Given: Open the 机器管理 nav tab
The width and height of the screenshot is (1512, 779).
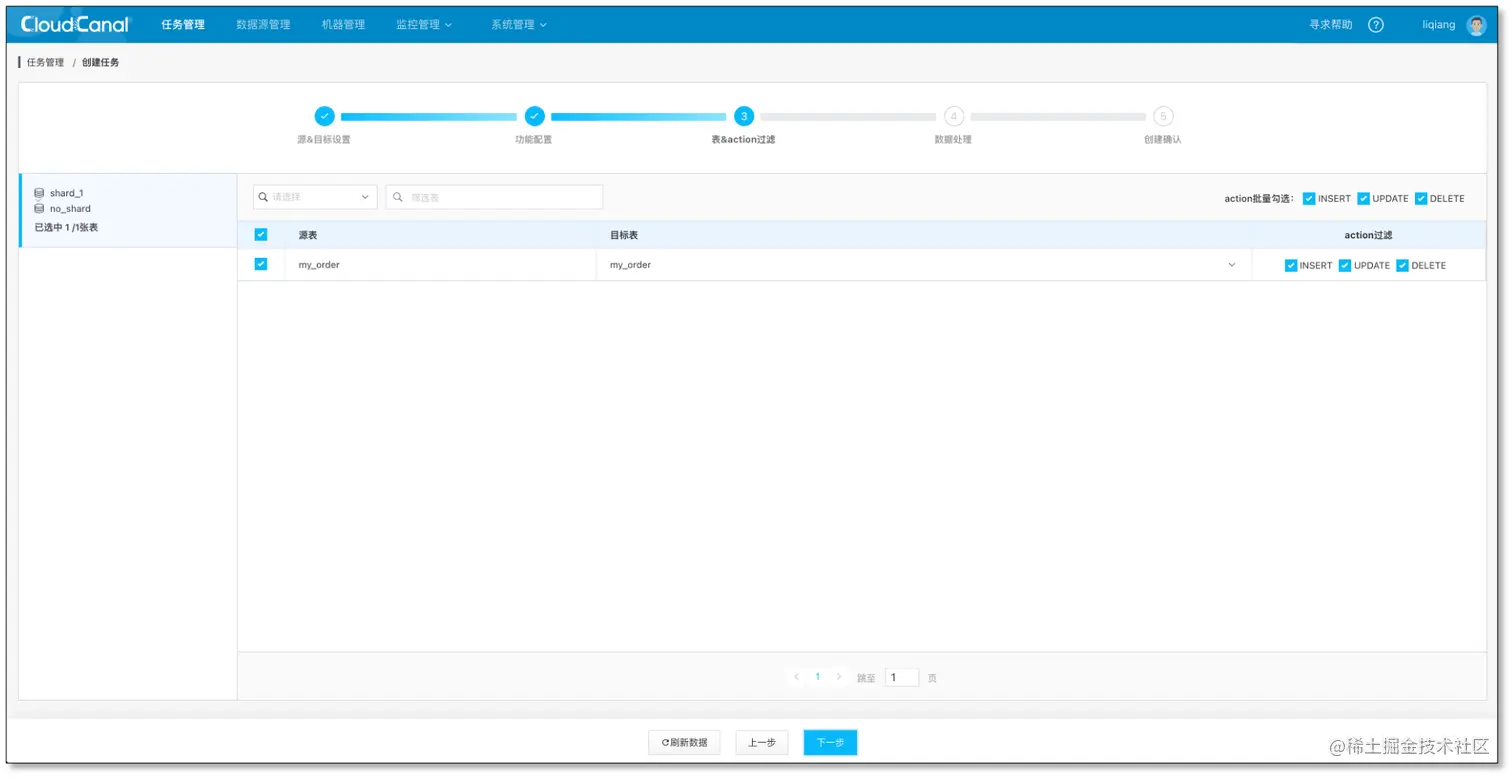Looking at the screenshot, I should (343, 25).
